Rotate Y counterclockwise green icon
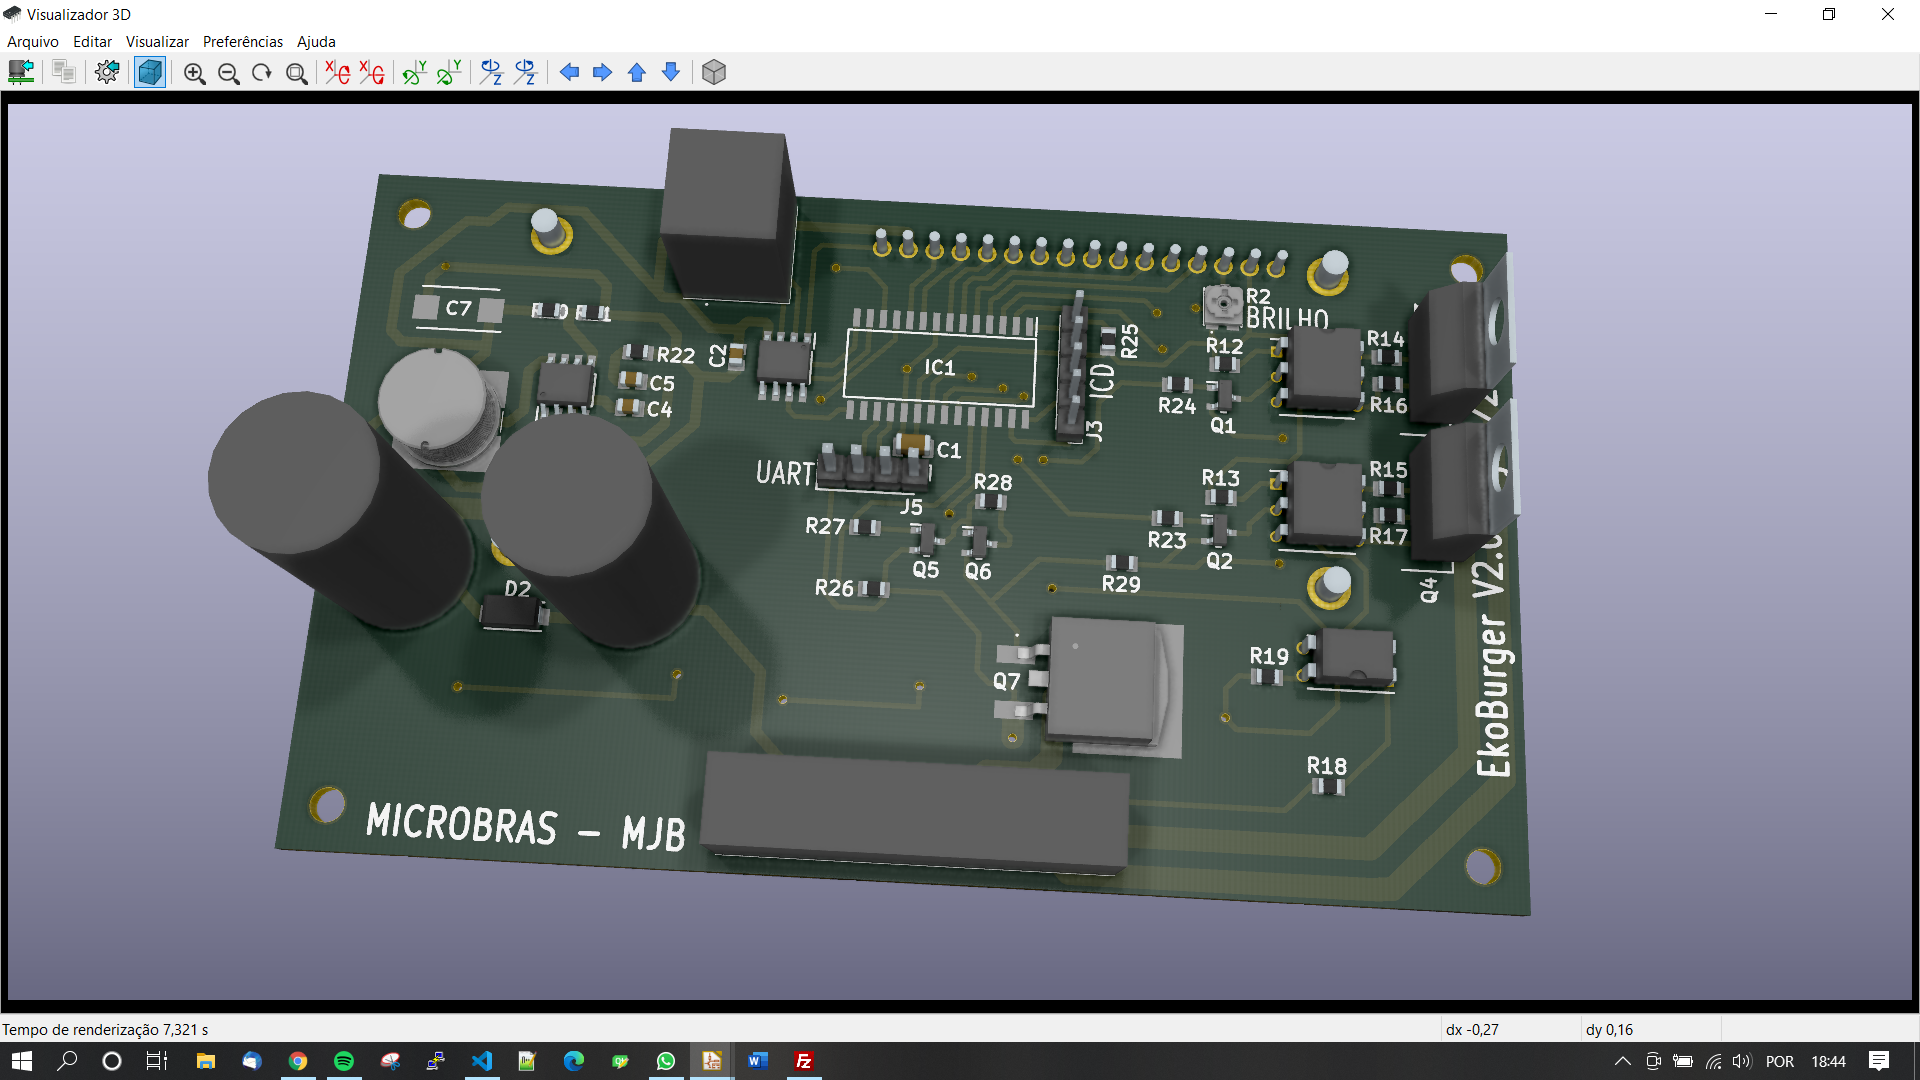 (449, 72)
